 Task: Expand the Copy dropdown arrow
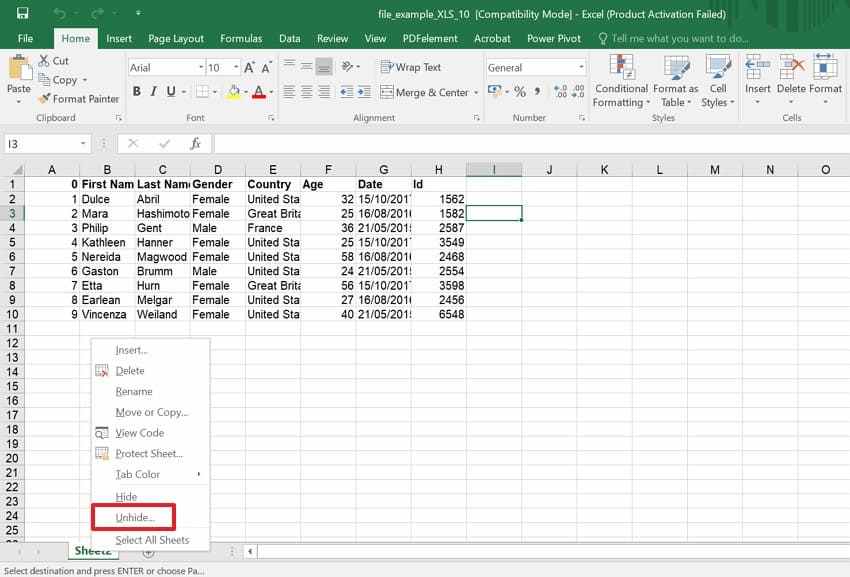pyautogui.click(x=85, y=80)
